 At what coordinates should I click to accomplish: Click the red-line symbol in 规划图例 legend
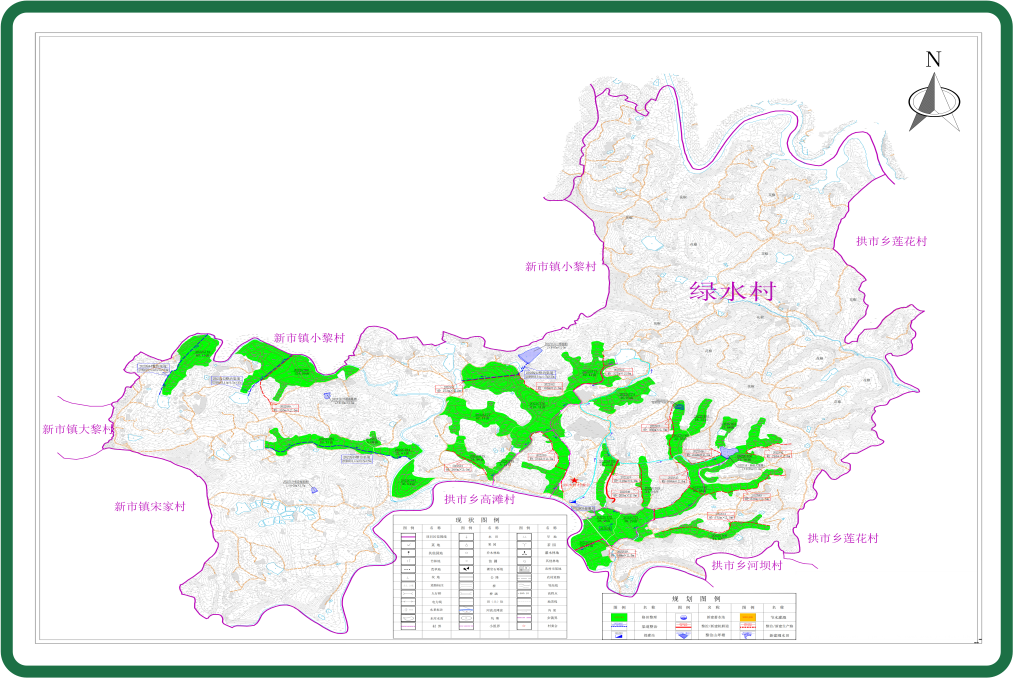(x=683, y=627)
